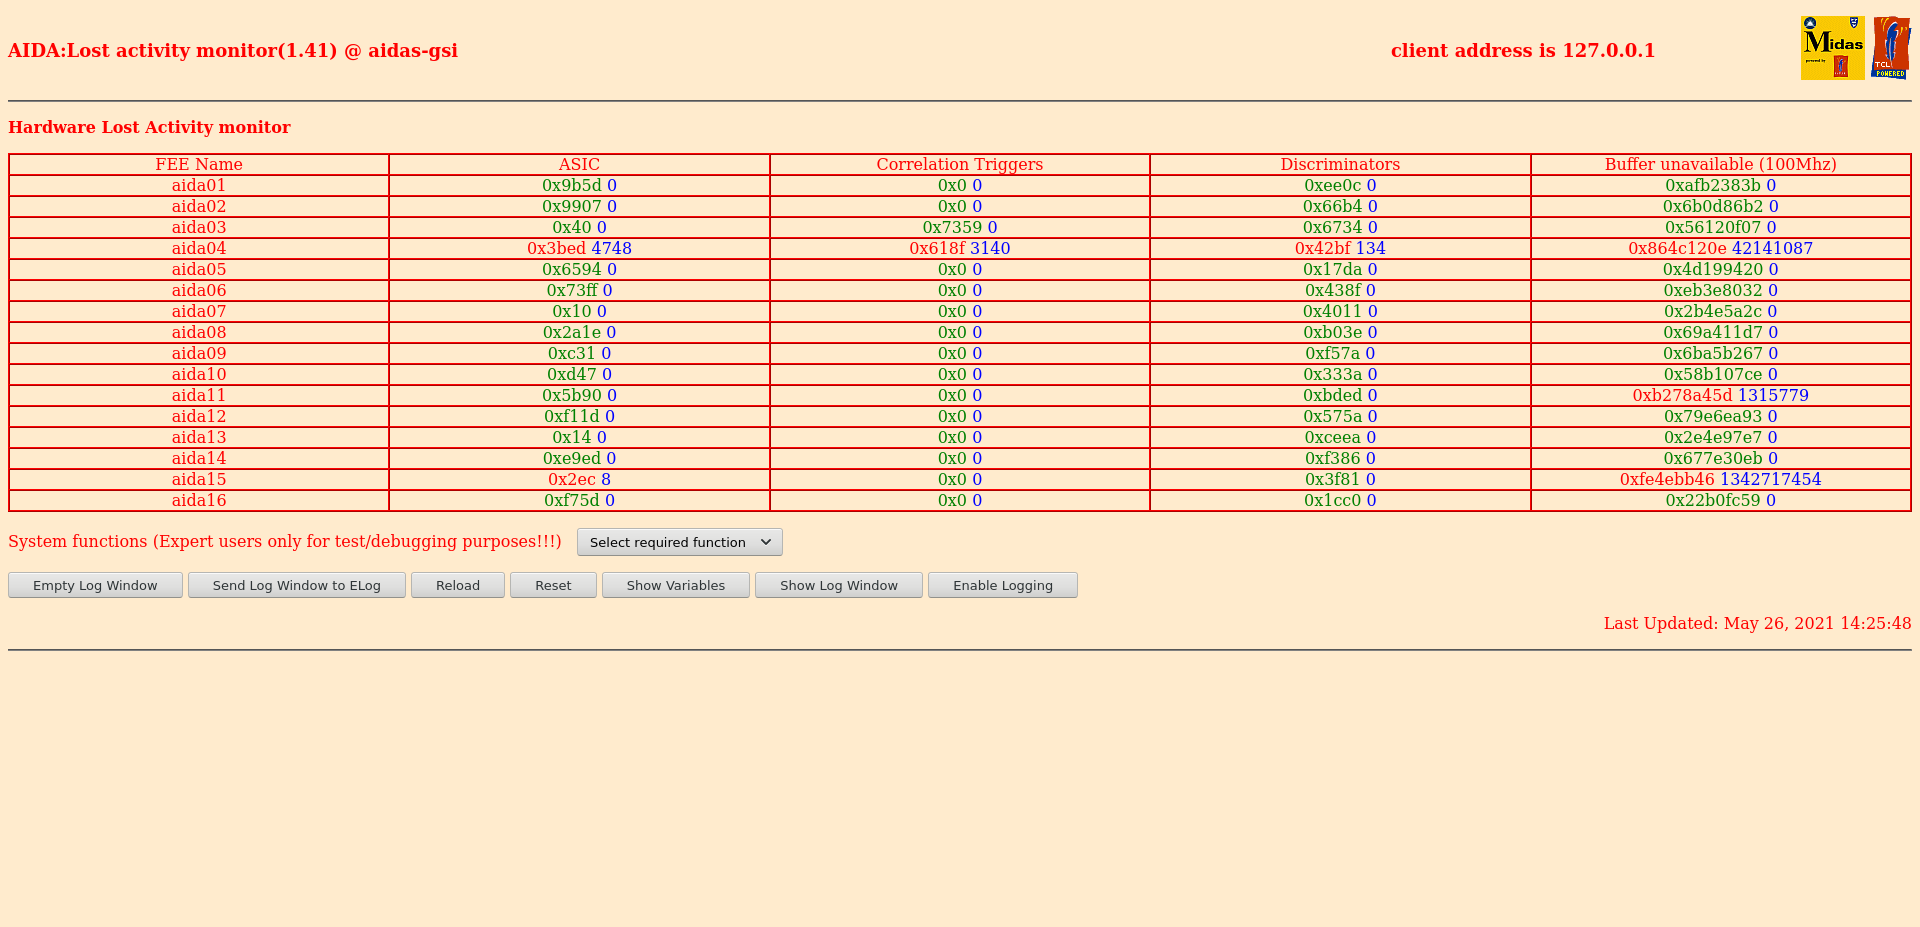Open the Select required function dropdown
The width and height of the screenshot is (1920, 927).
(679, 542)
